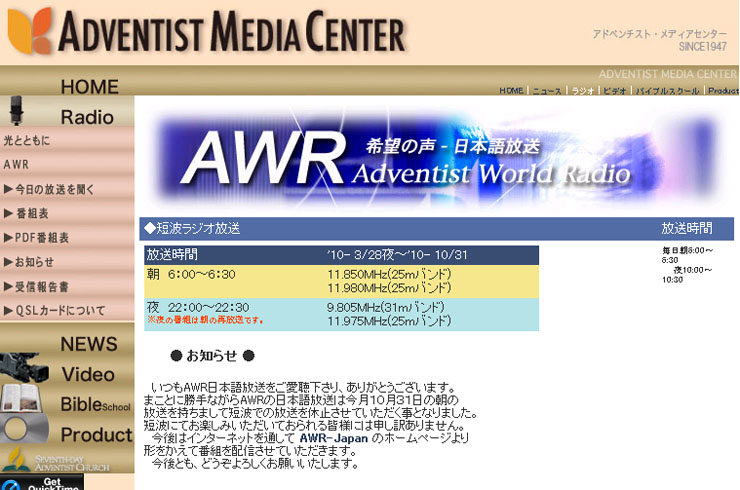Click the 短波ラジオ放送 section heading
Image resolution: width=740 pixels, height=490 pixels.
click(193, 228)
